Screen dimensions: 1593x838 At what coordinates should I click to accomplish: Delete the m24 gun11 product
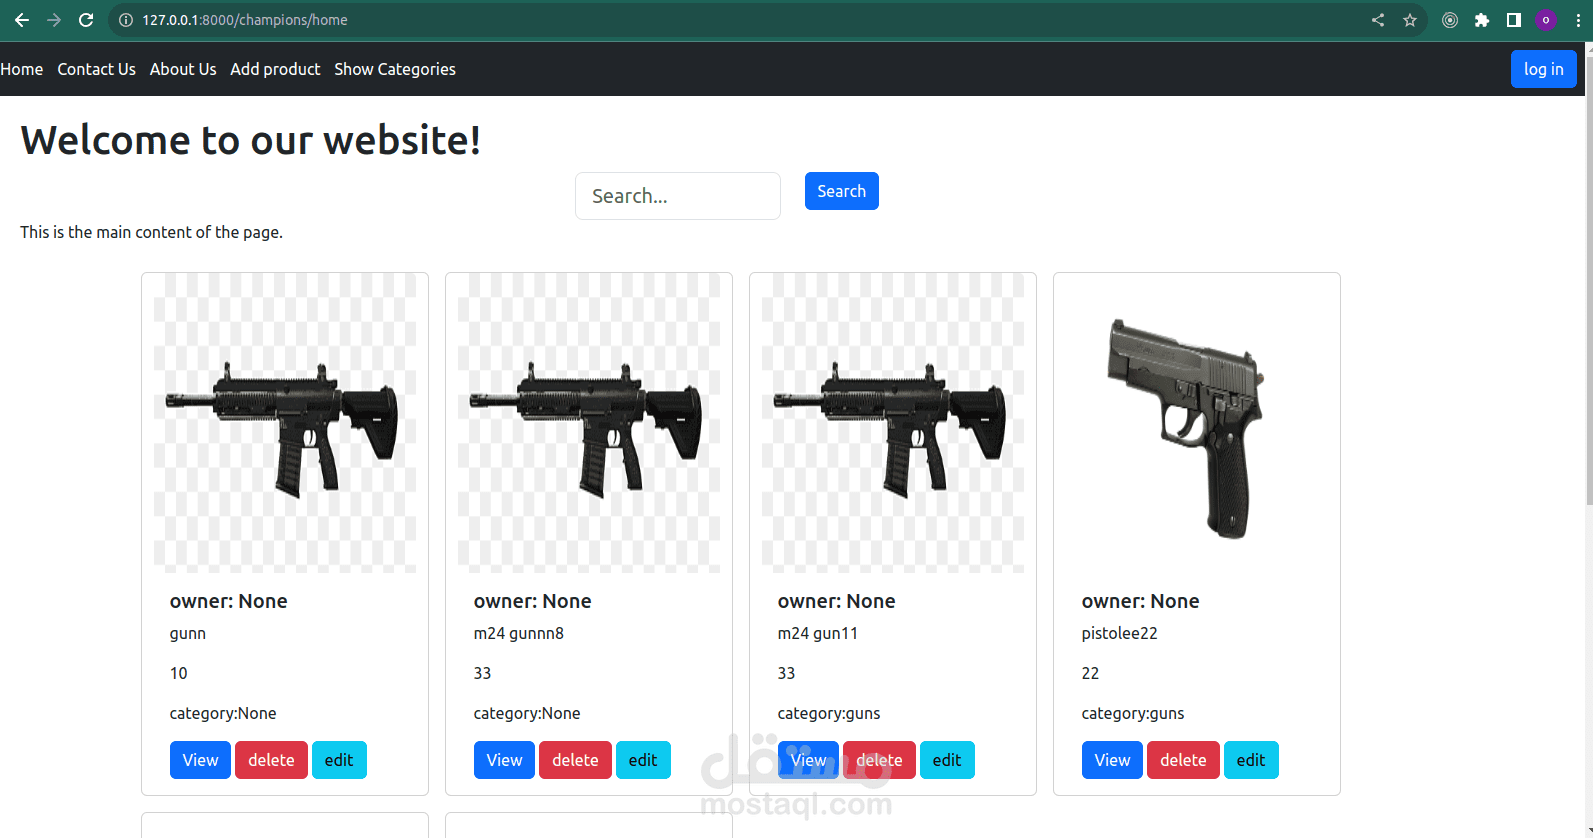click(x=879, y=760)
